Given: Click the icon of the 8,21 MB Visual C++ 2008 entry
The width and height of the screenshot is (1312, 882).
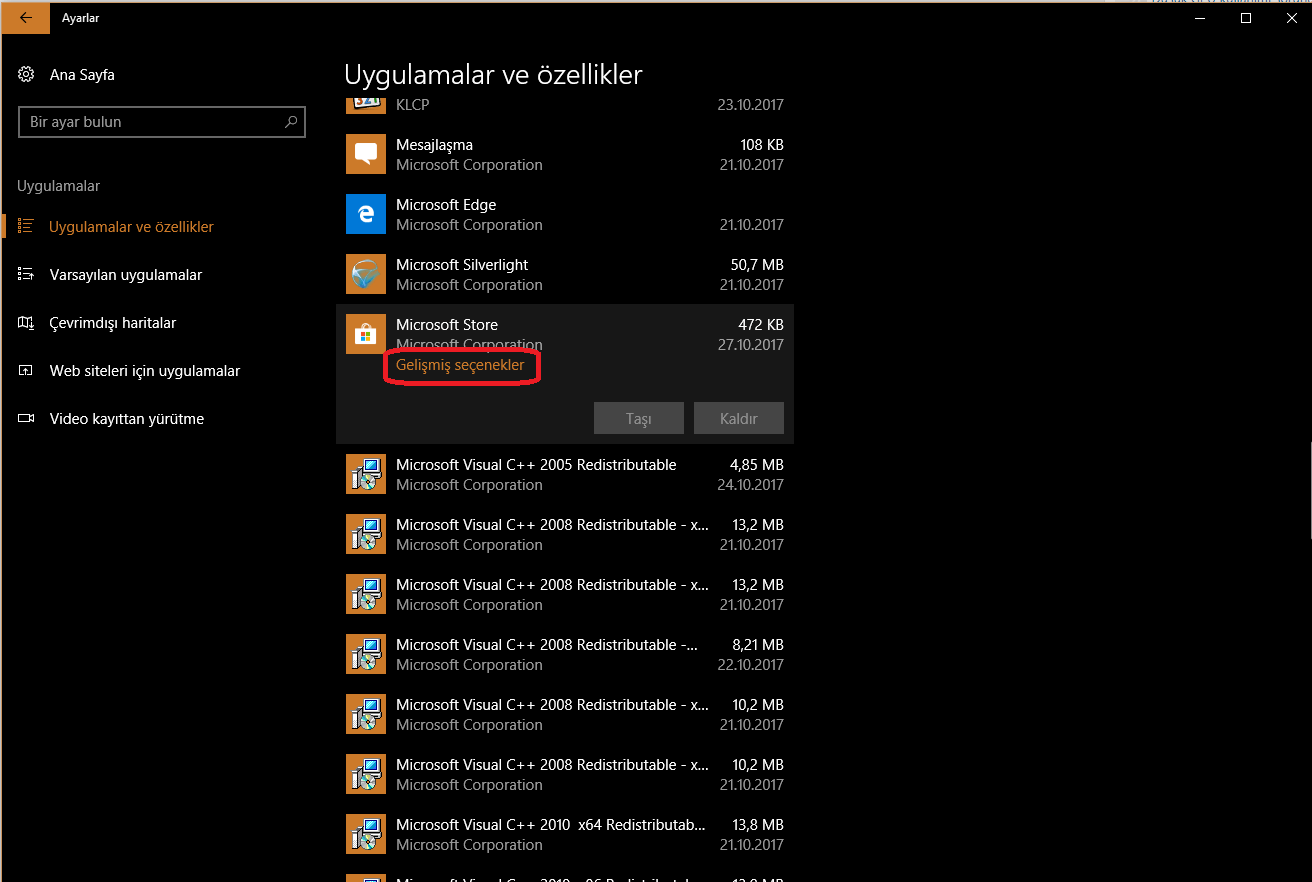Looking at the screenshot, I should [x=366, y=654].
